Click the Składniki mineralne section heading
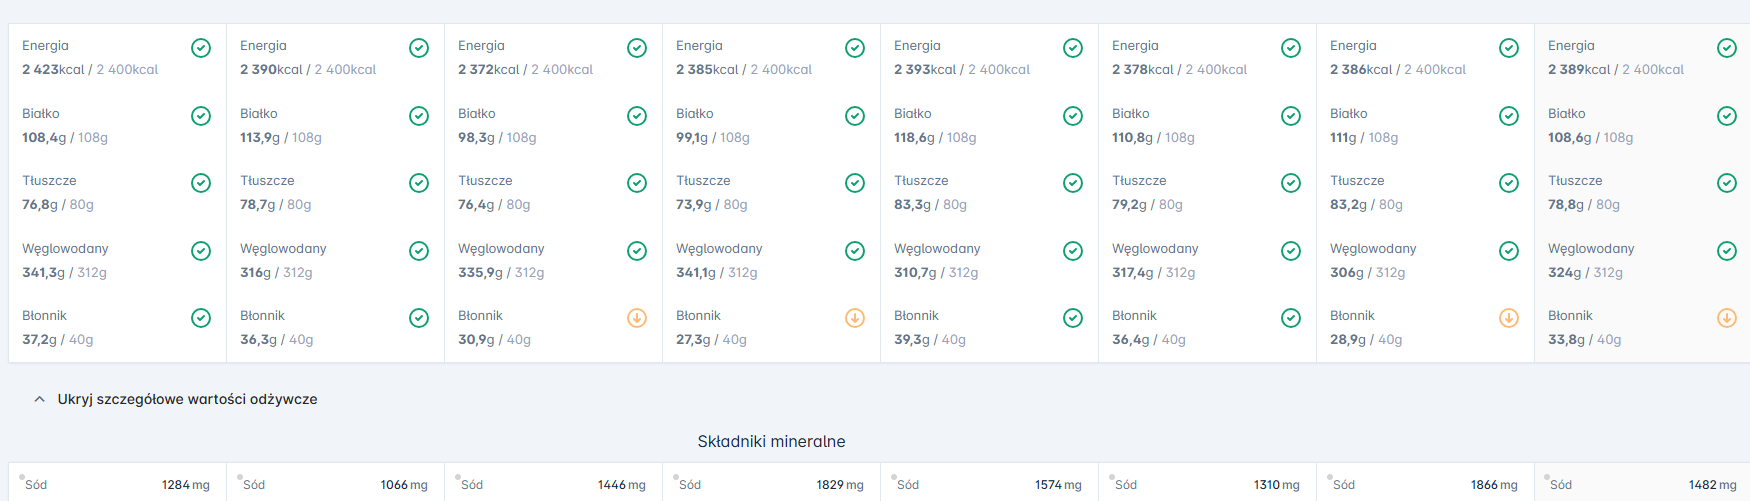 (x=771, y=441)
